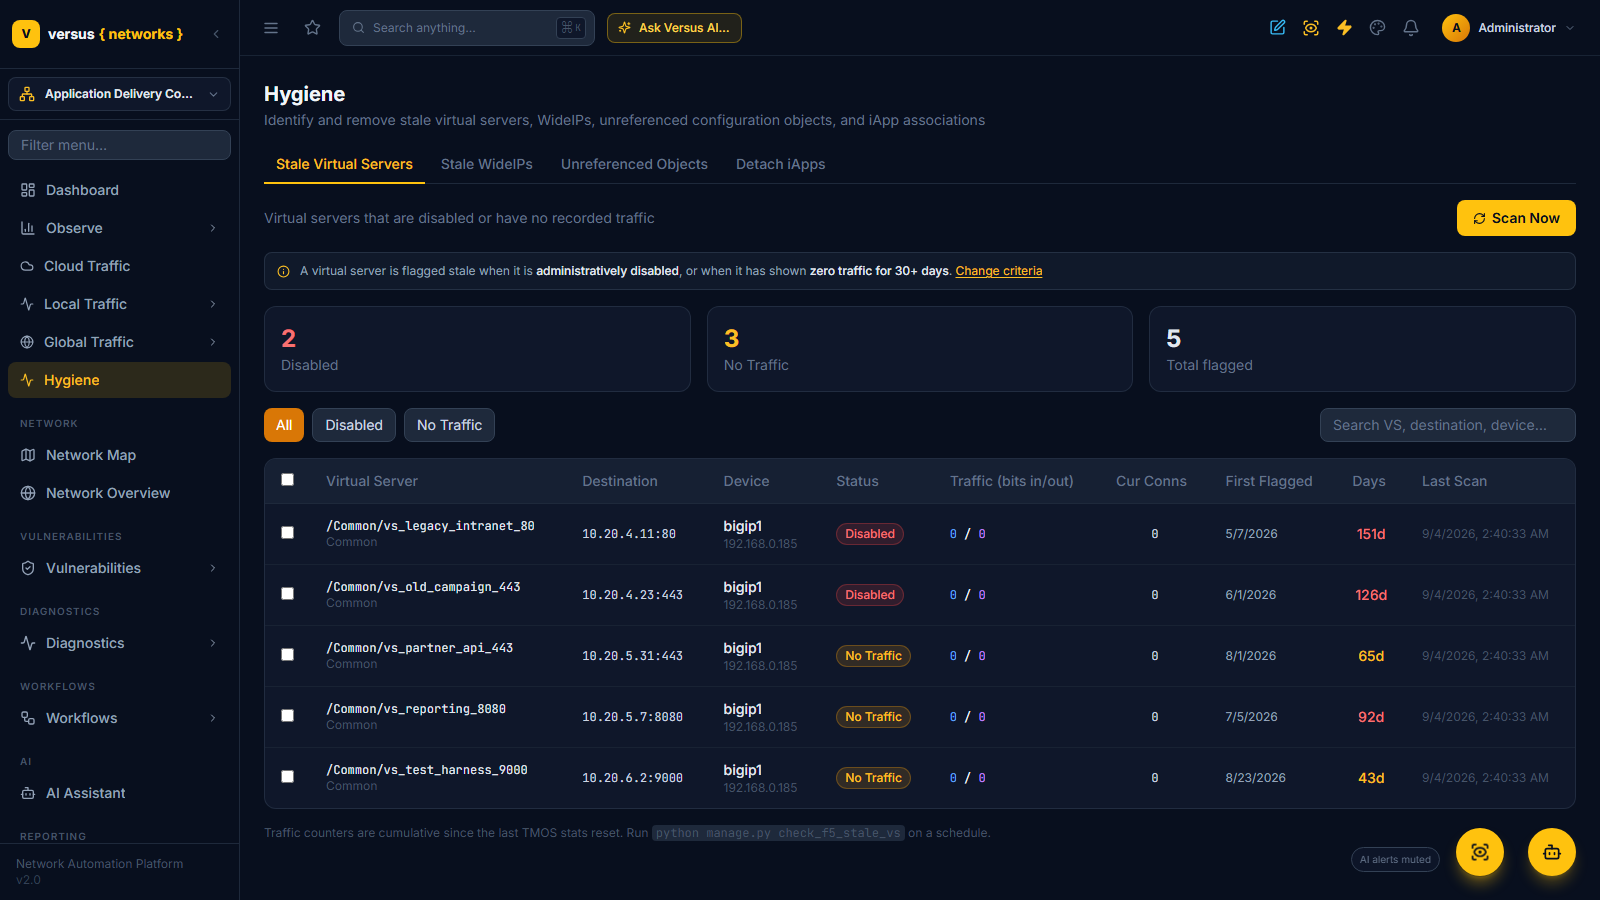Check the vs_old_campaign_443 row checkbox
Image resolution: width=1600 pixels, height=900 pixels.
(288, 594)
